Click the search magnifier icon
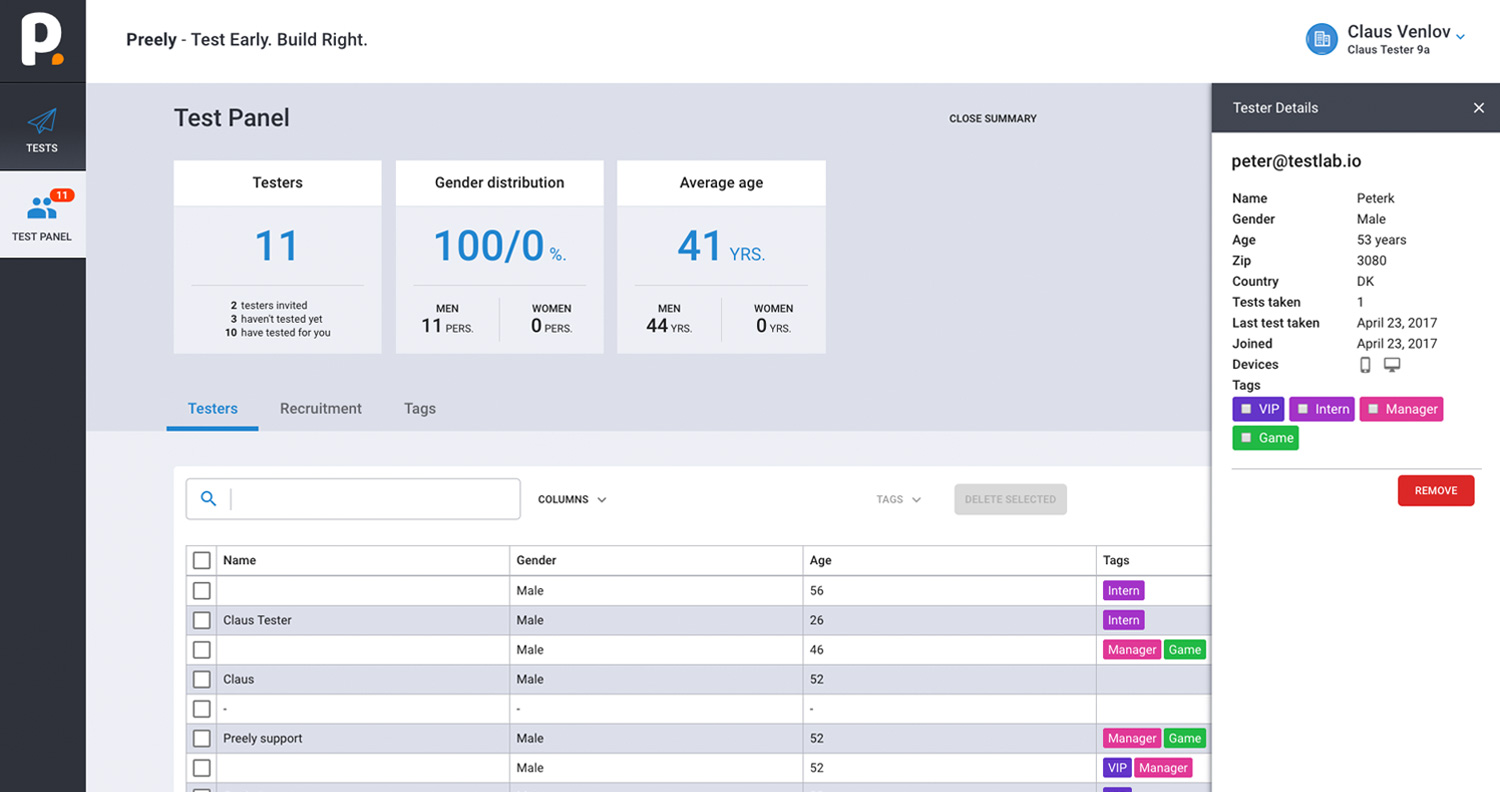 (208, 498)
